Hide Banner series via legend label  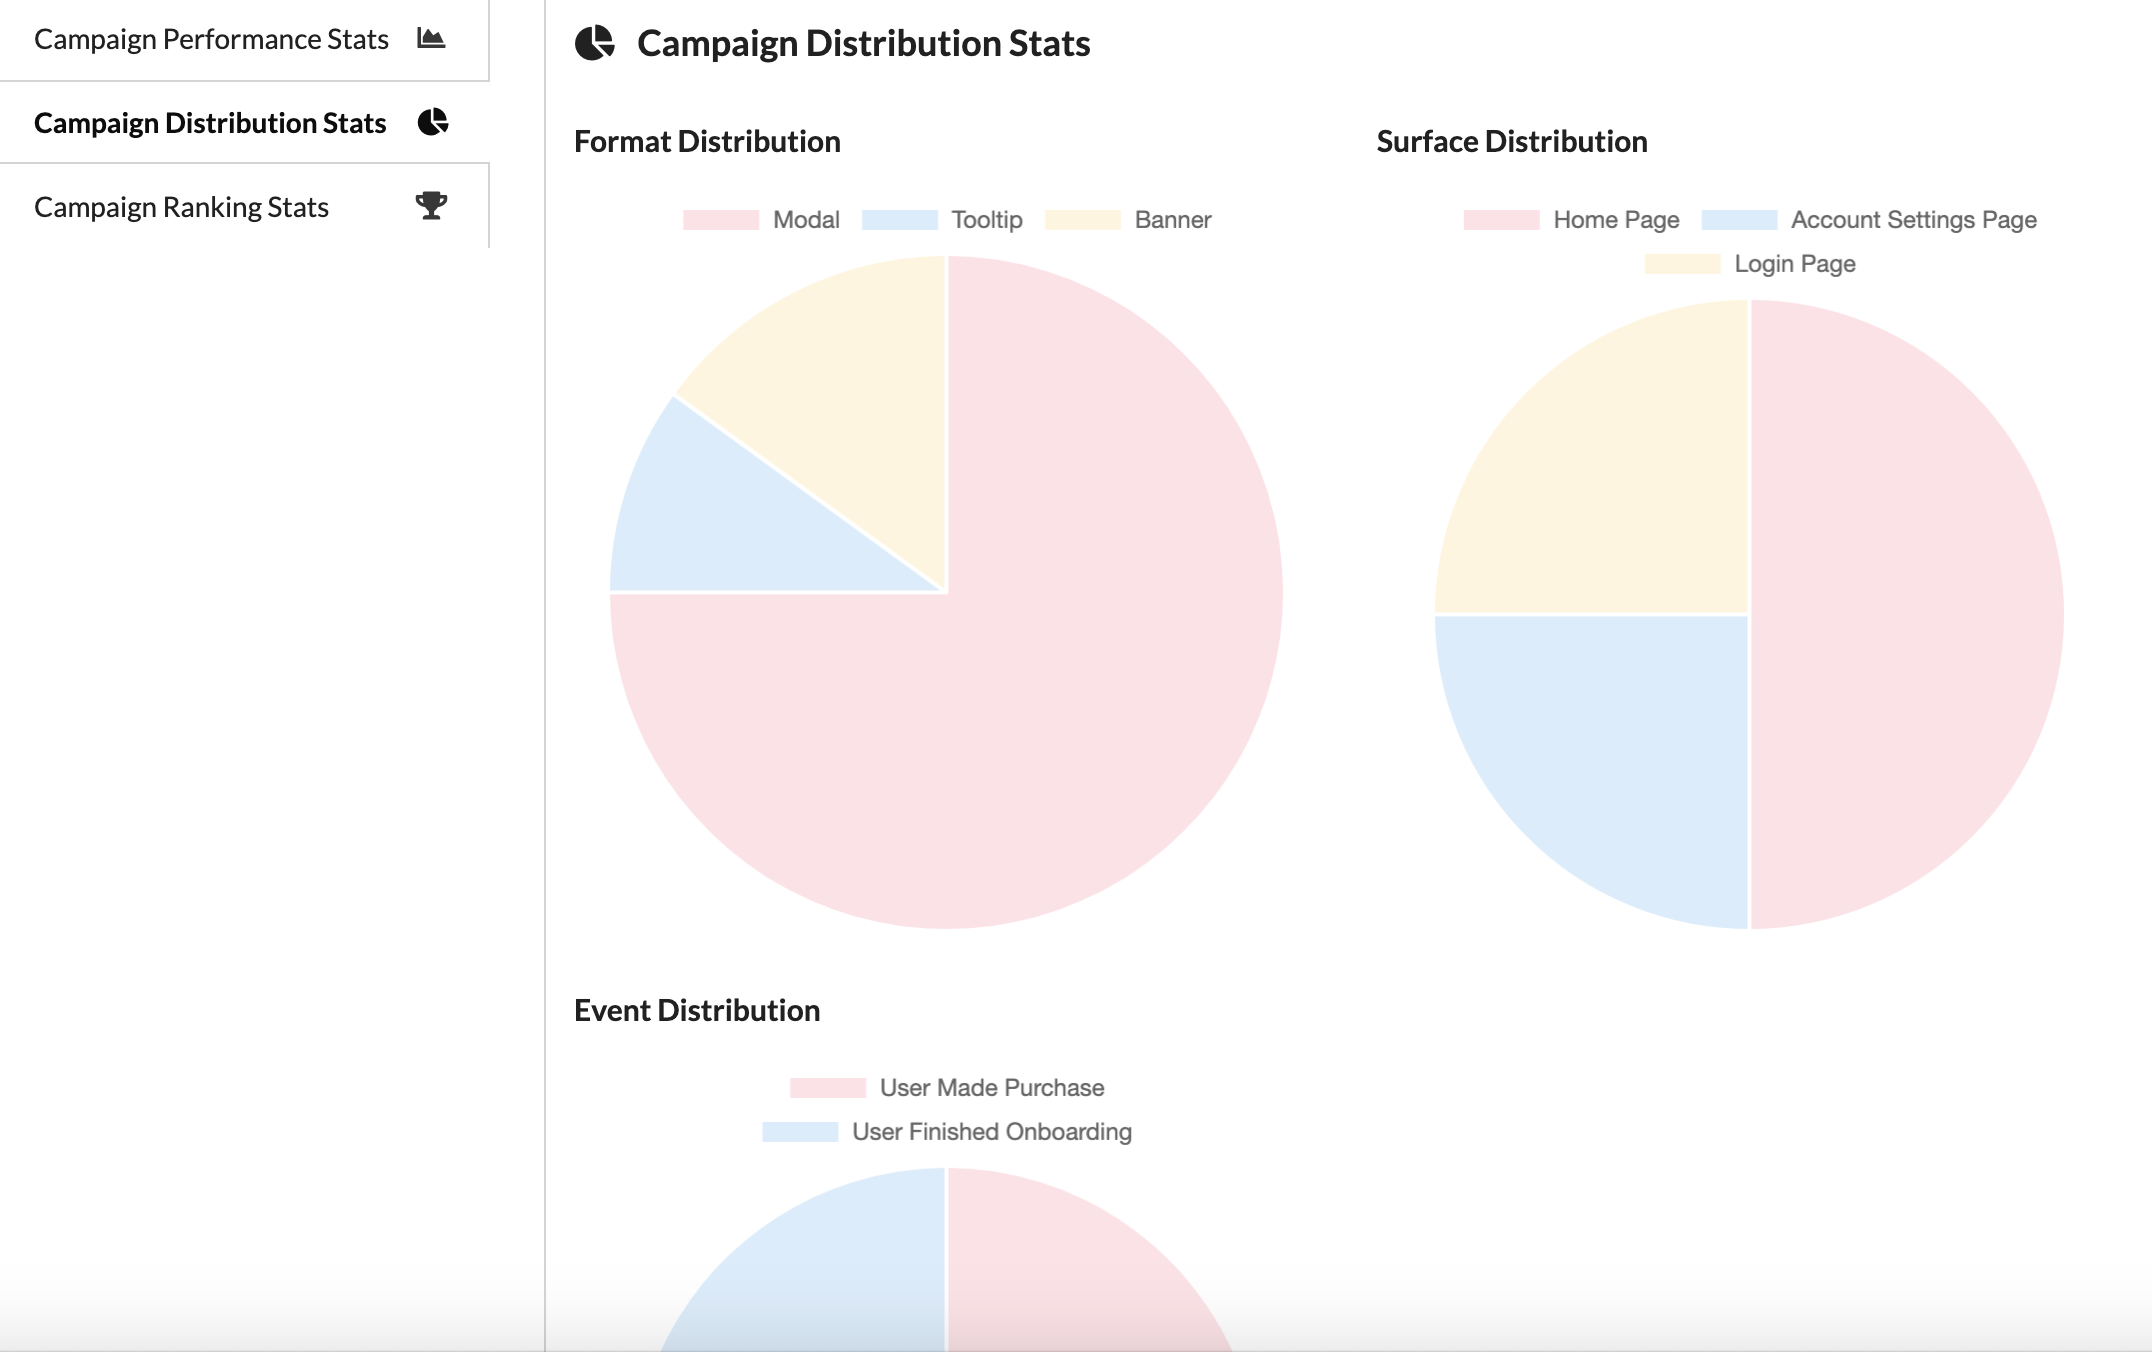[1172, 220]
